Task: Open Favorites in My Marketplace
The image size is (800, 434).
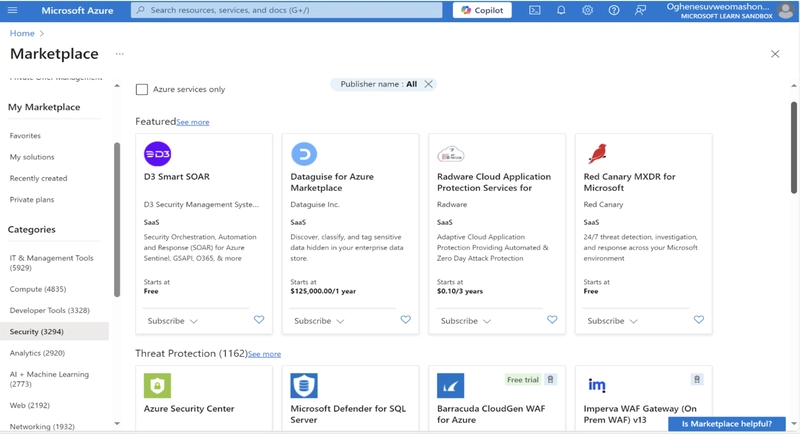Action: (x=25, y=136)
